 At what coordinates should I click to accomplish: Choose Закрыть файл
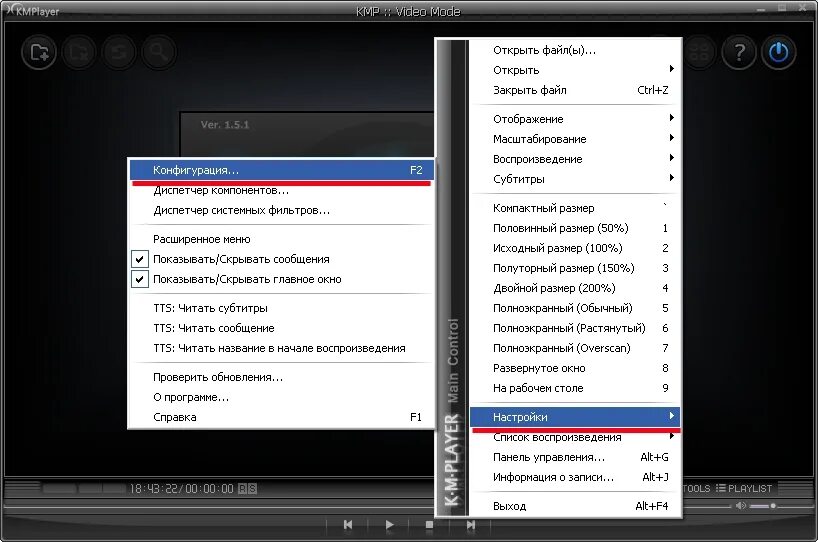coord(575,90)
